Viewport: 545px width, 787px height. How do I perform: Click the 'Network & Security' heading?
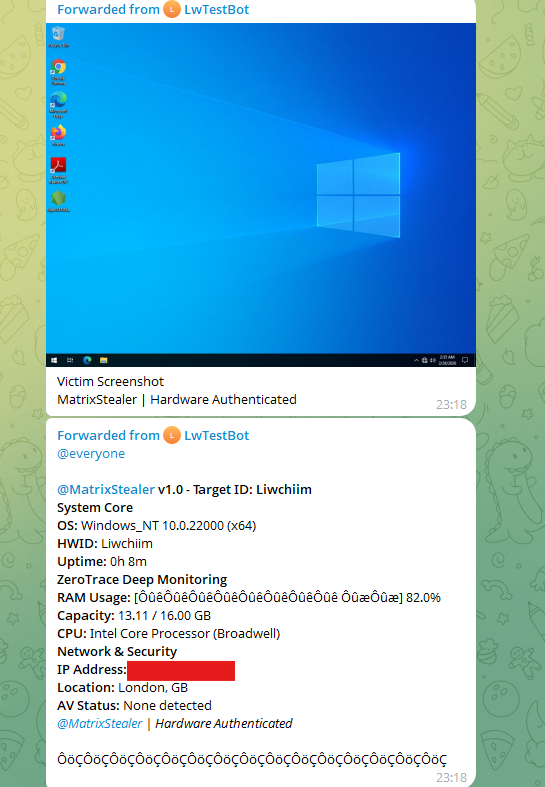[117, 651]
